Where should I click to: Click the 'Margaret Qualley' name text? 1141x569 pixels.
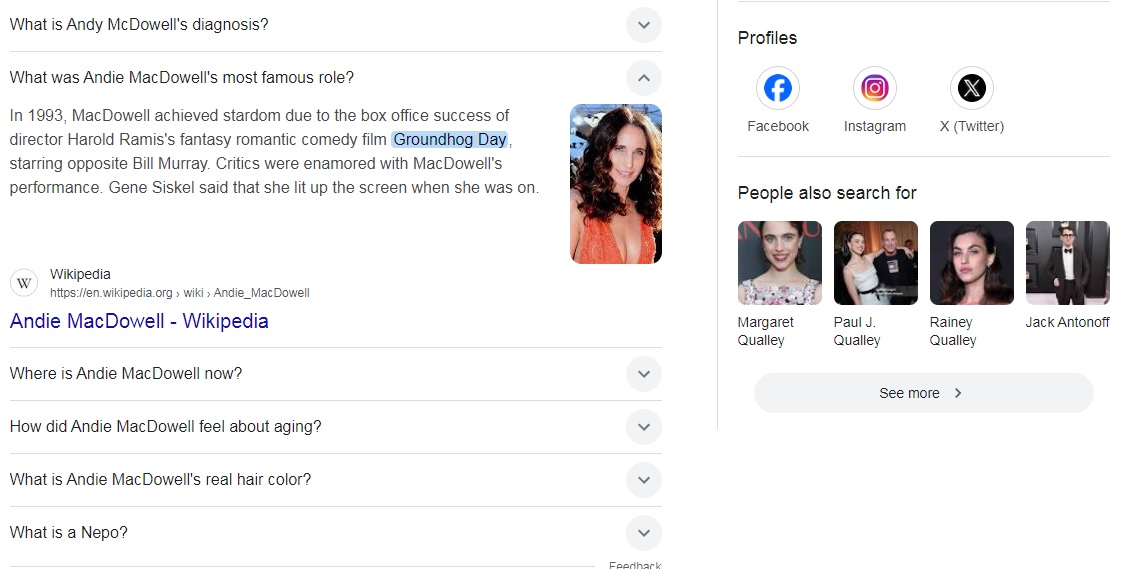(x=766, y=331)
